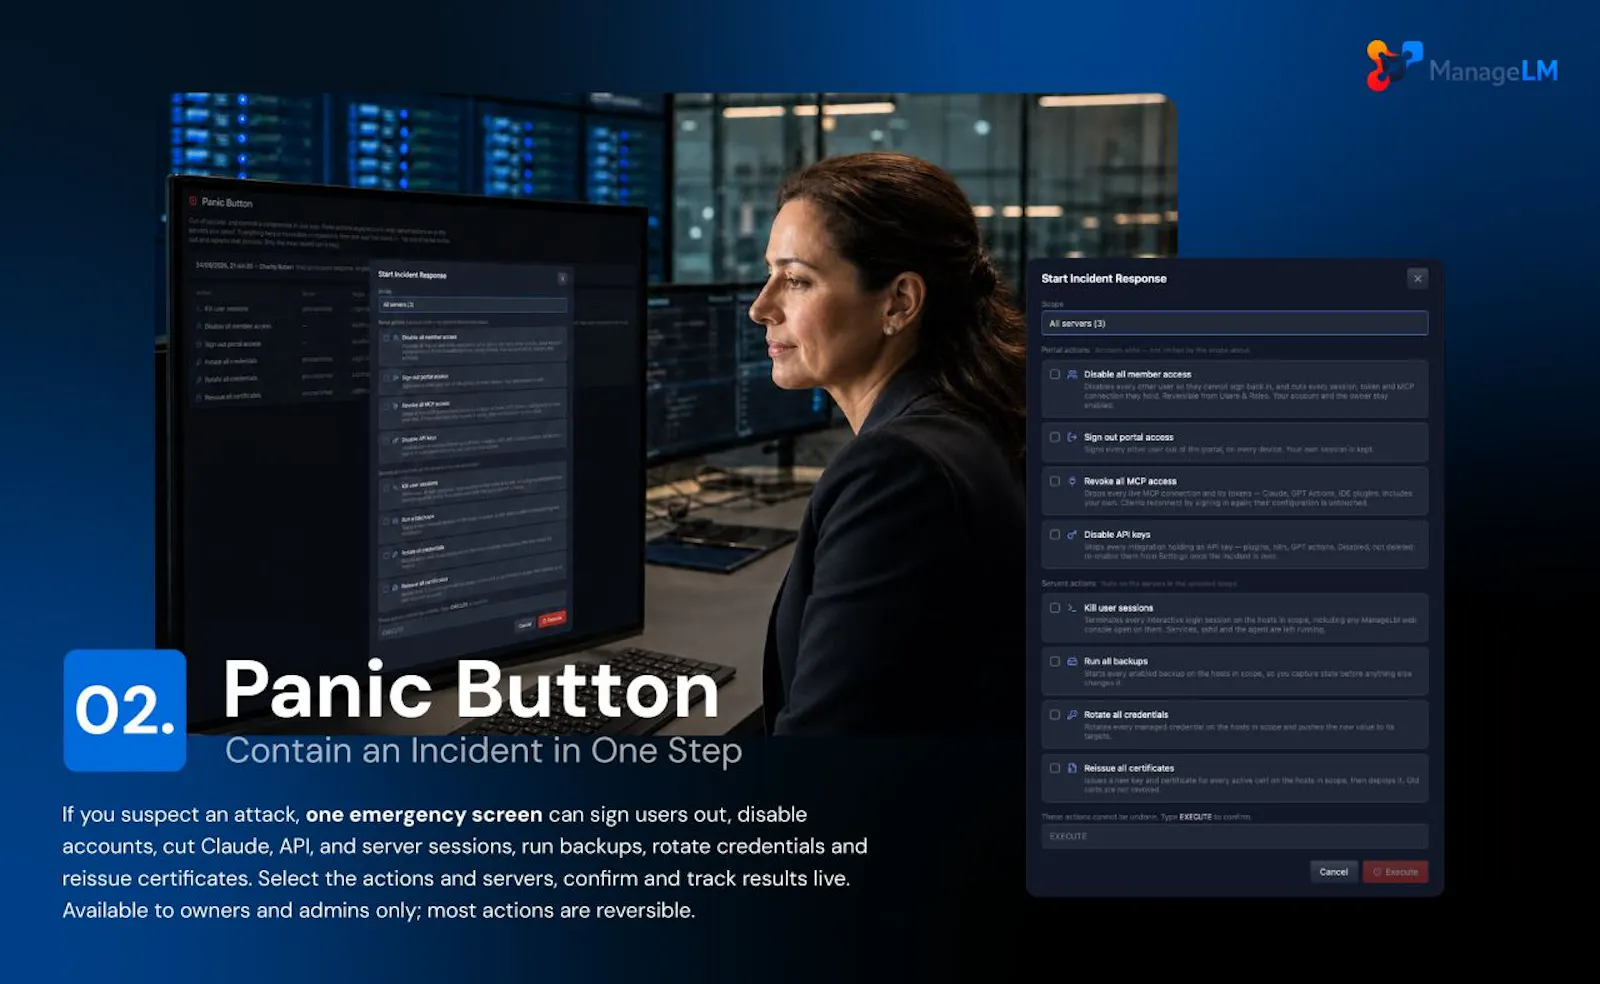Click the plug icon beside Revoke all MCP access
This screenshot has height=984, width=1600.
point(1072,481)
